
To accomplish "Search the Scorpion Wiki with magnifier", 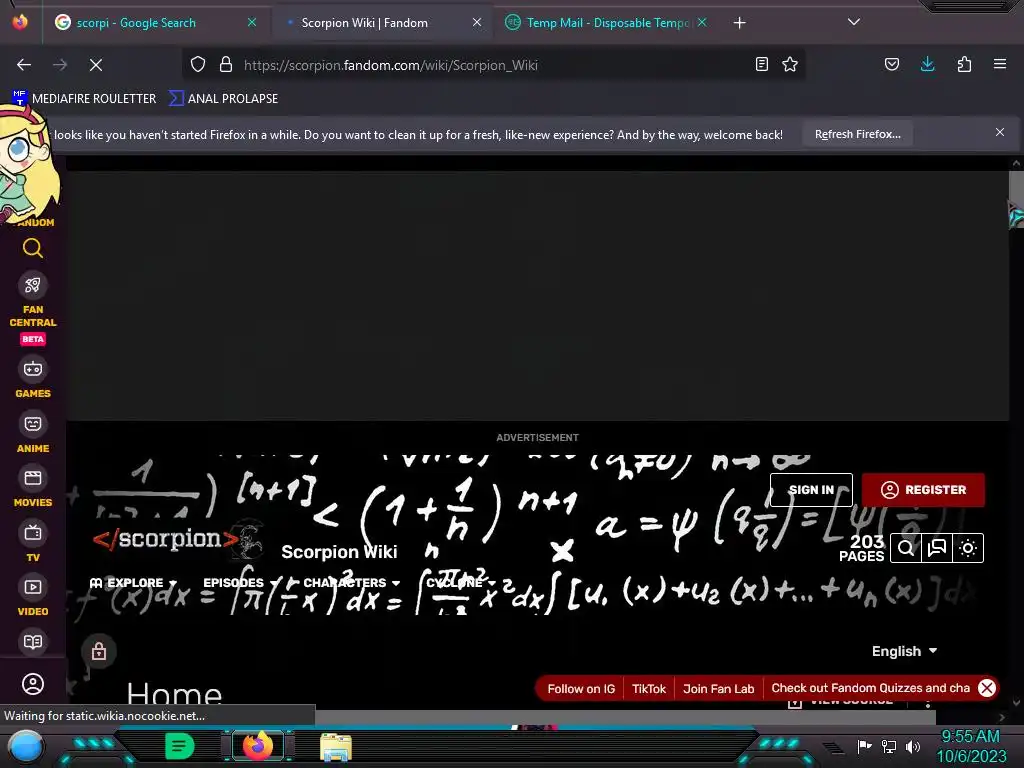I will (906, 548).
